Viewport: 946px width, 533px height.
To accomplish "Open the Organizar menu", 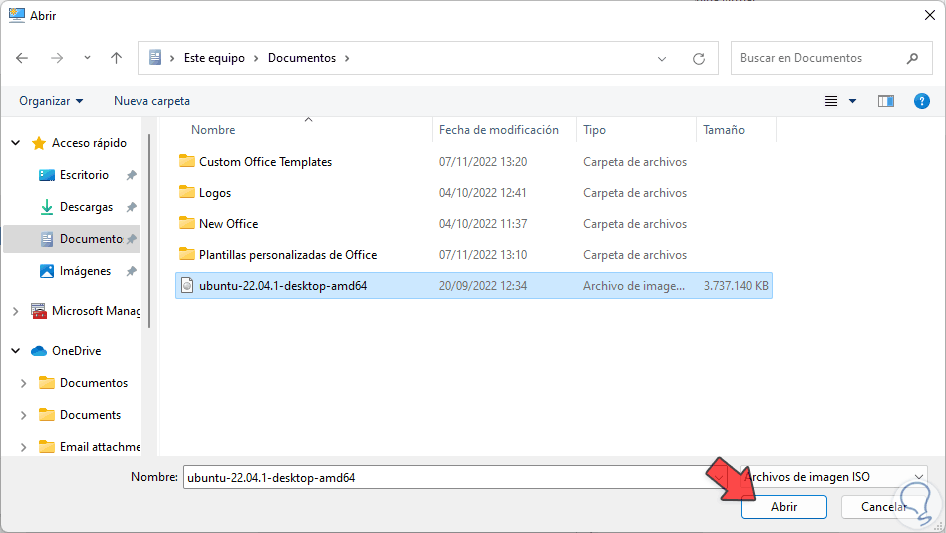I will (51, 101).
